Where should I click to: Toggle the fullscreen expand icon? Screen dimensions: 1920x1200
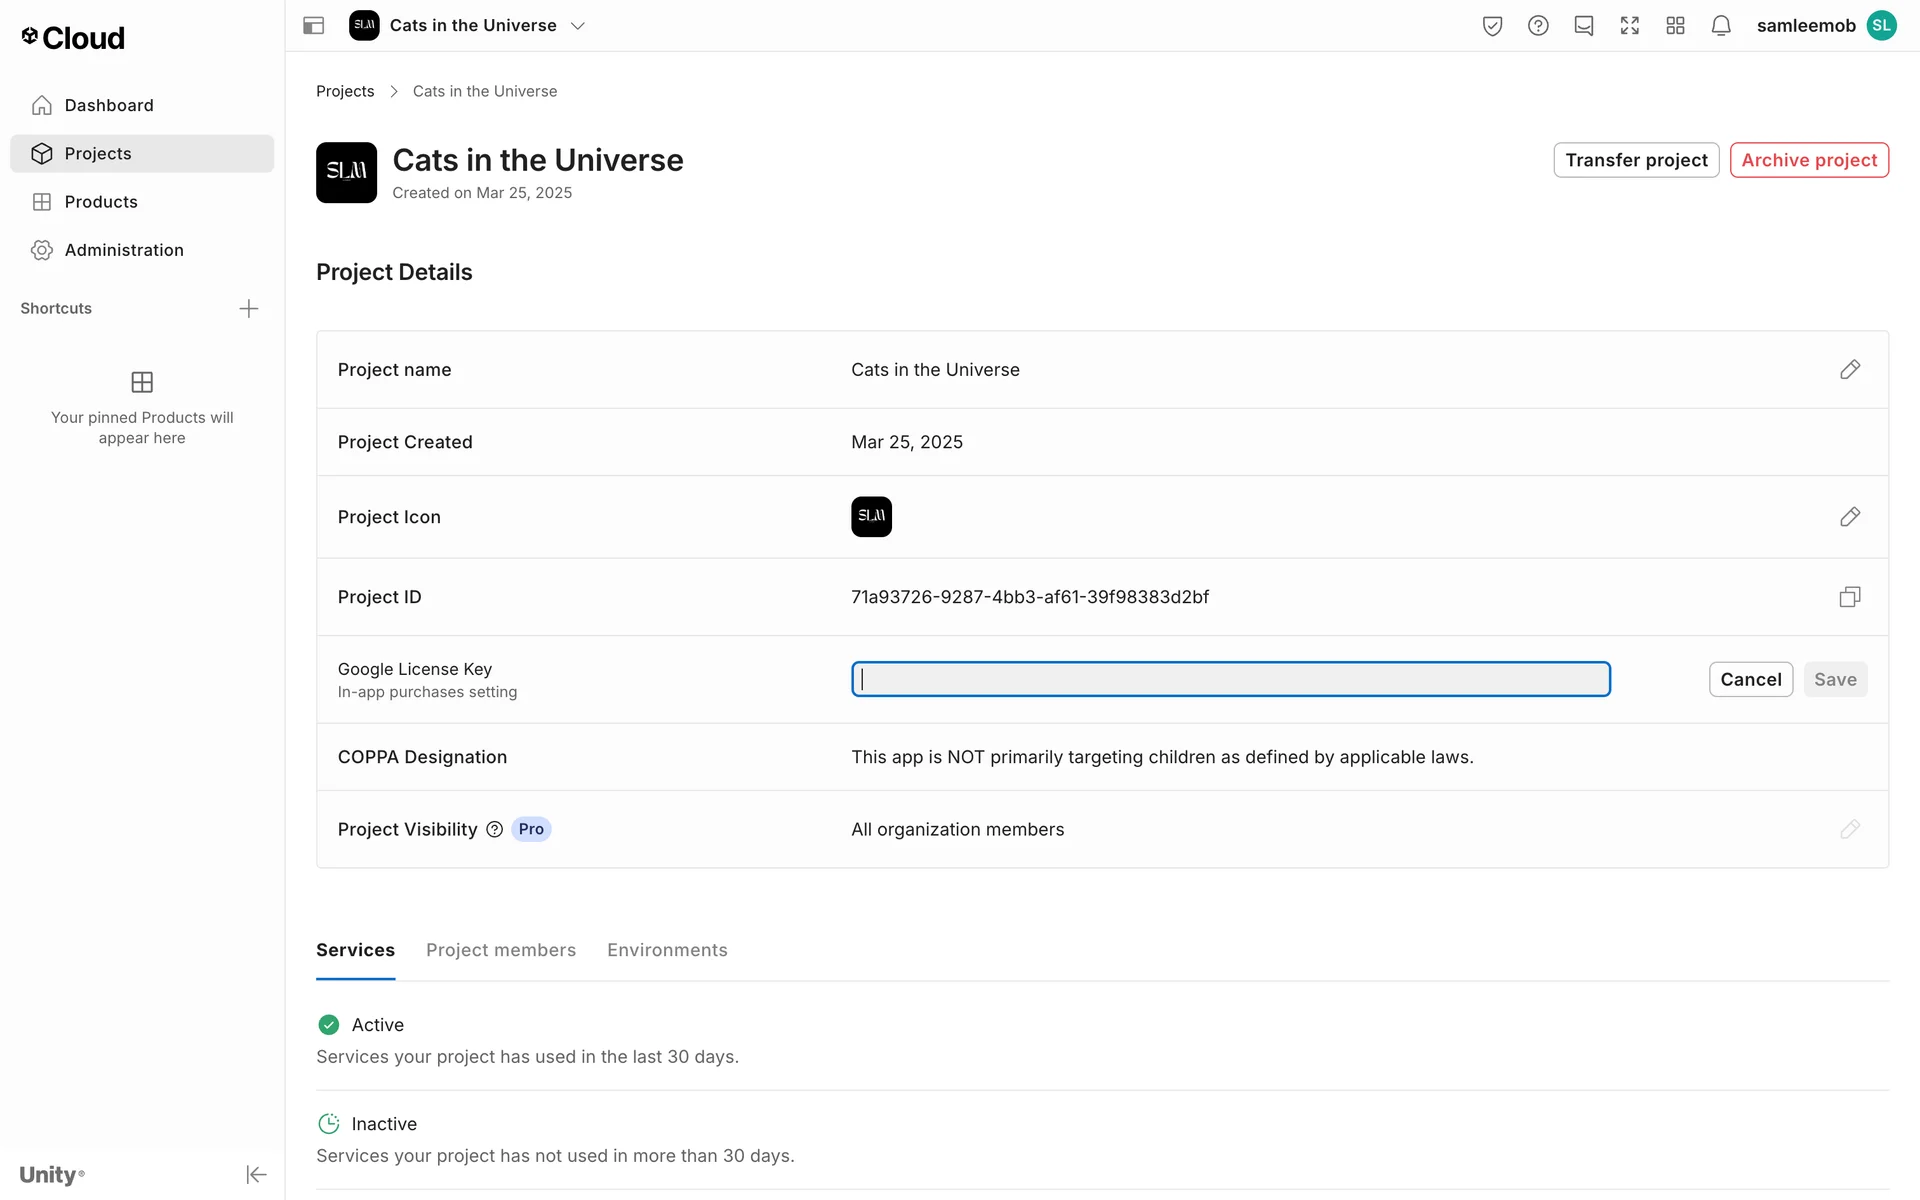click(1629, 26)
